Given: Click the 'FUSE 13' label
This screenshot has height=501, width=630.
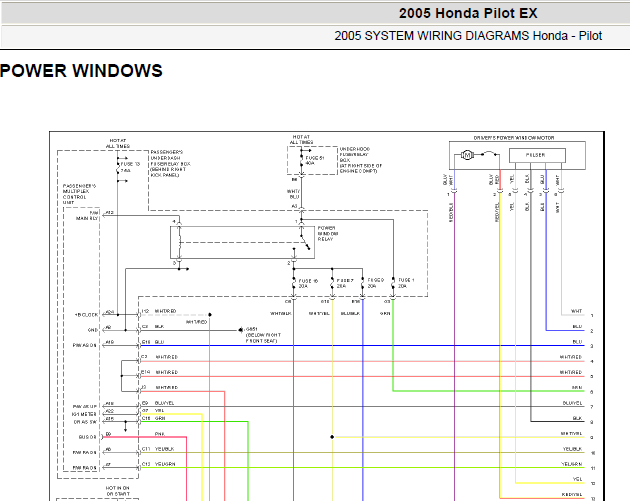Looking at the screenshot, I should pos(131,164).
